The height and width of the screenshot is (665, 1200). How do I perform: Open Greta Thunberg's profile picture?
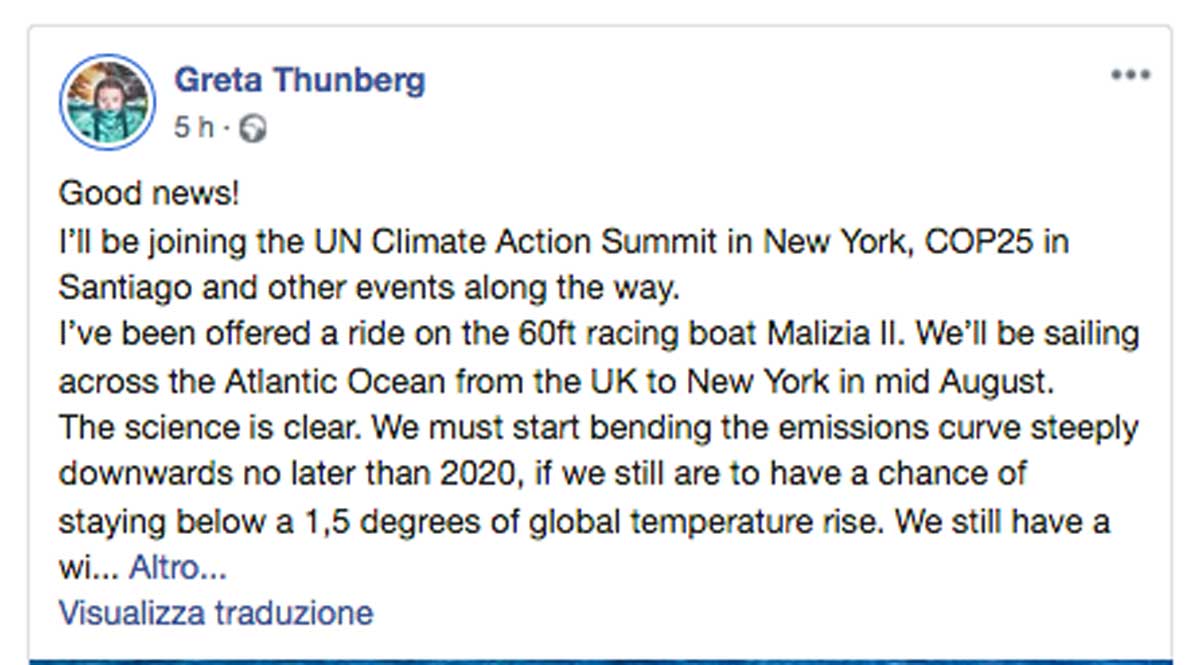(107, 102)
